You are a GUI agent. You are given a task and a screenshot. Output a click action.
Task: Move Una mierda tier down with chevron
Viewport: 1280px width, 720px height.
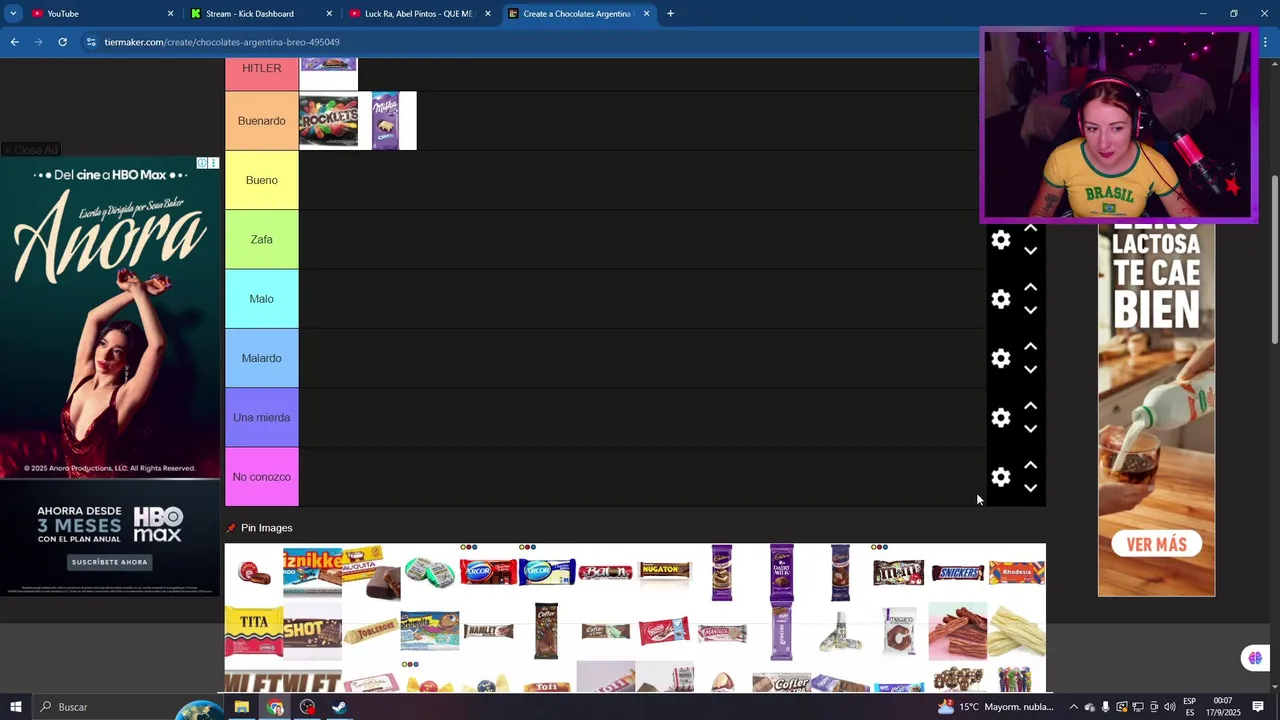pos(1030,429)
